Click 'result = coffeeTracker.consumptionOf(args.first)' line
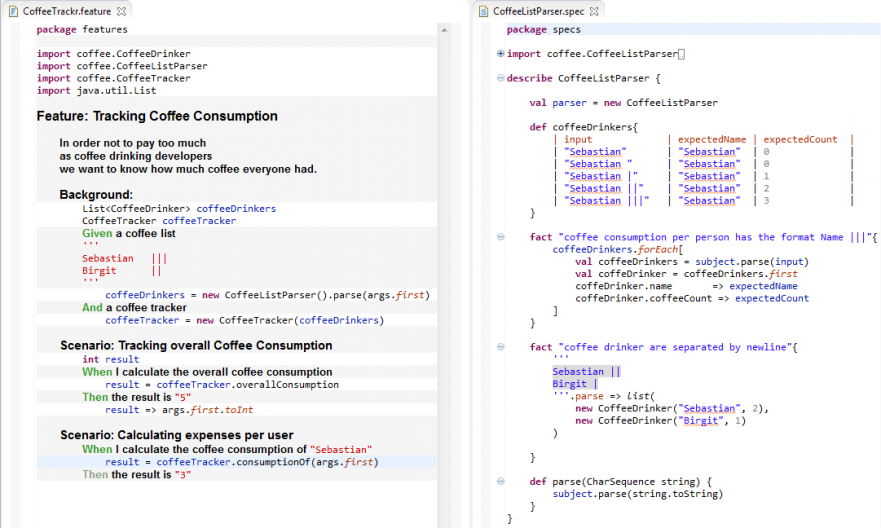The height and width of the screenshot is (528, 881). point(242,462)
